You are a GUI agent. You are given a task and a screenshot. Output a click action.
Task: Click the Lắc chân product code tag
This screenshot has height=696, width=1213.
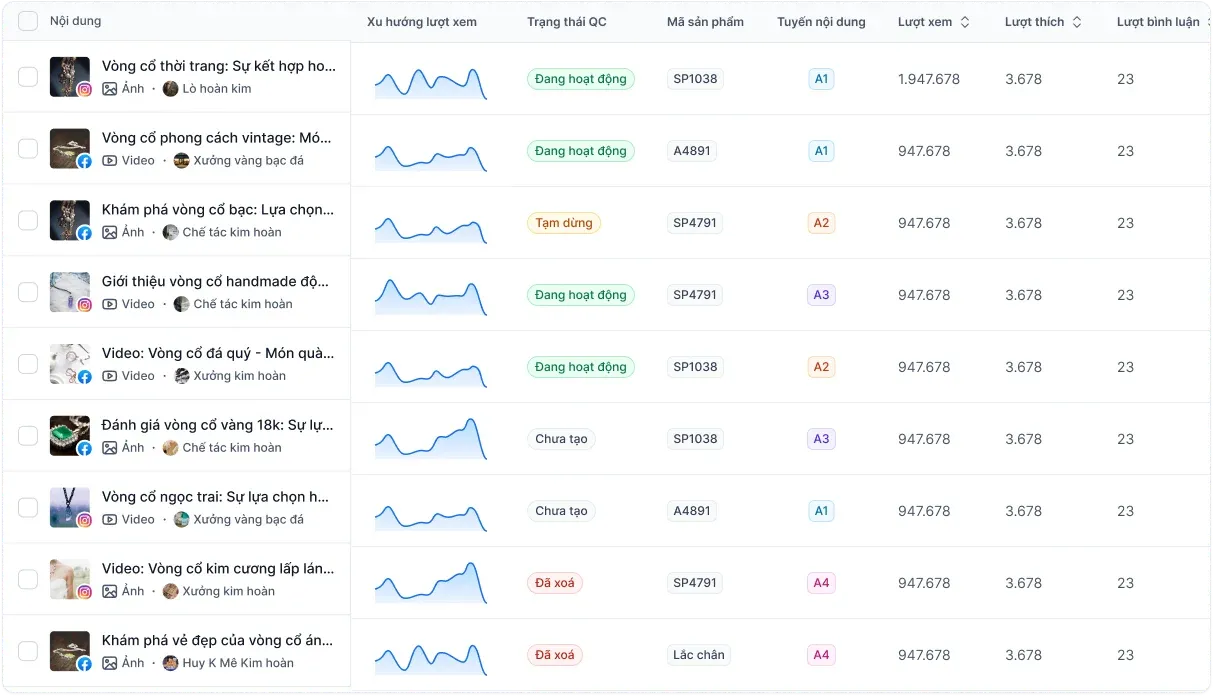click(698, 655)
